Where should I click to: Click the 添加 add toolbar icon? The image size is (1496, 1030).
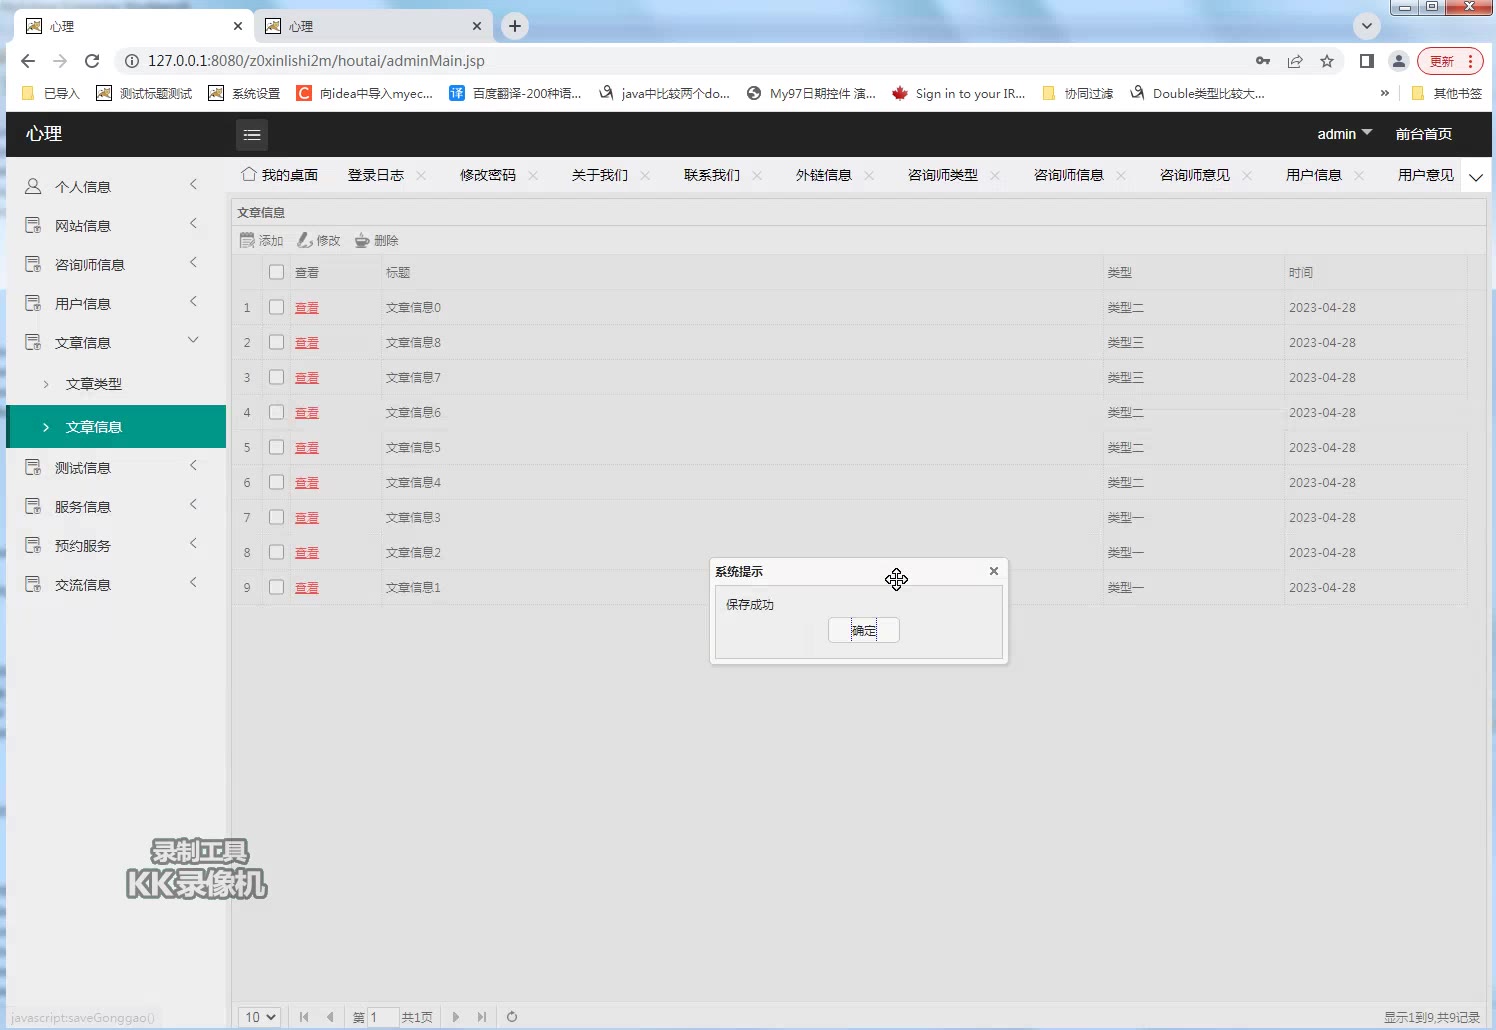tap(248, 240)
